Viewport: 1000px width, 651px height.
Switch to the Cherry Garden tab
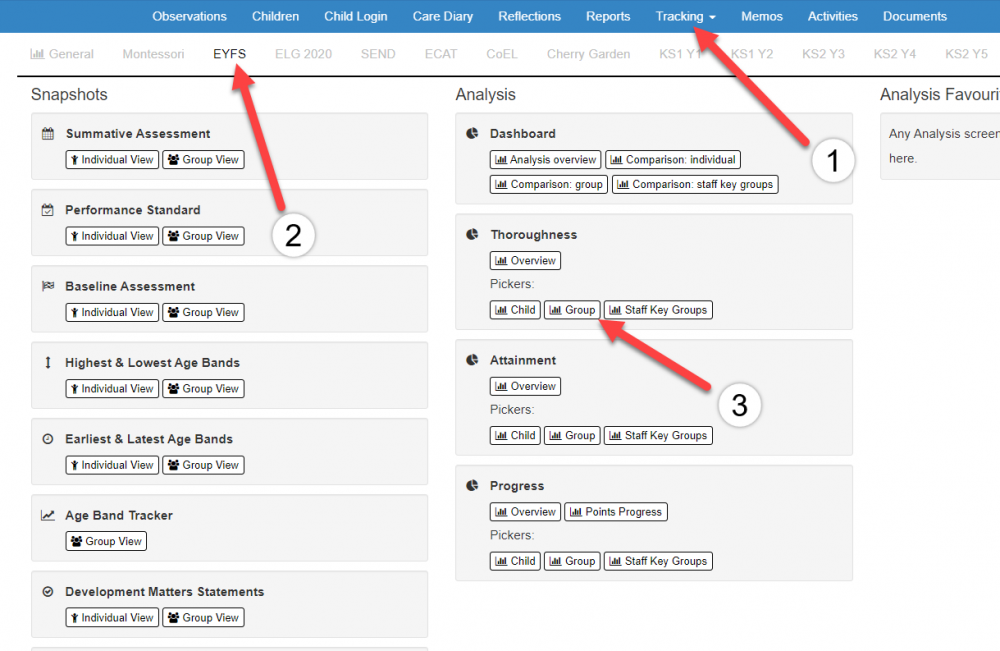pyautogui.click(x=588, y=54)
